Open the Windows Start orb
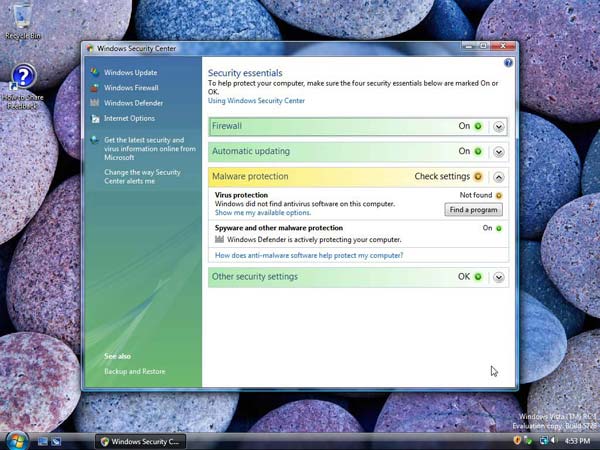 click(x=16, y=439)
